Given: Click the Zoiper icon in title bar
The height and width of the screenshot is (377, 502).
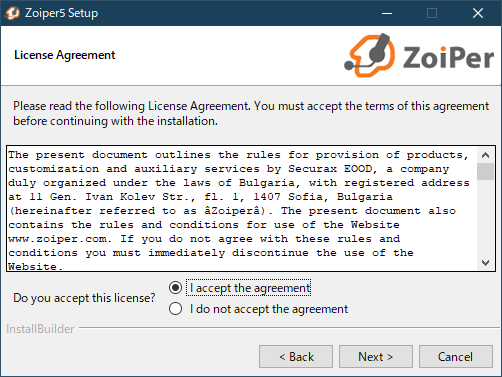Looking at the screenshot, I should (12, 13).
